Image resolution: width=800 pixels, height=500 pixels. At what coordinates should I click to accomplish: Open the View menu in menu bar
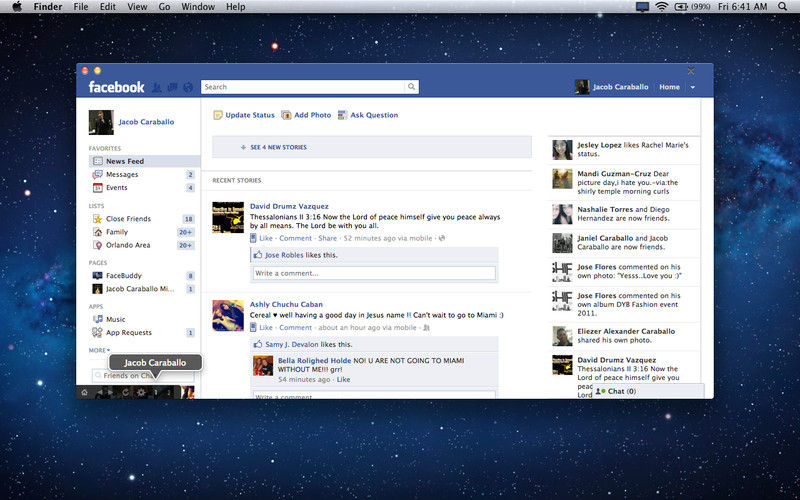[137, 7]
